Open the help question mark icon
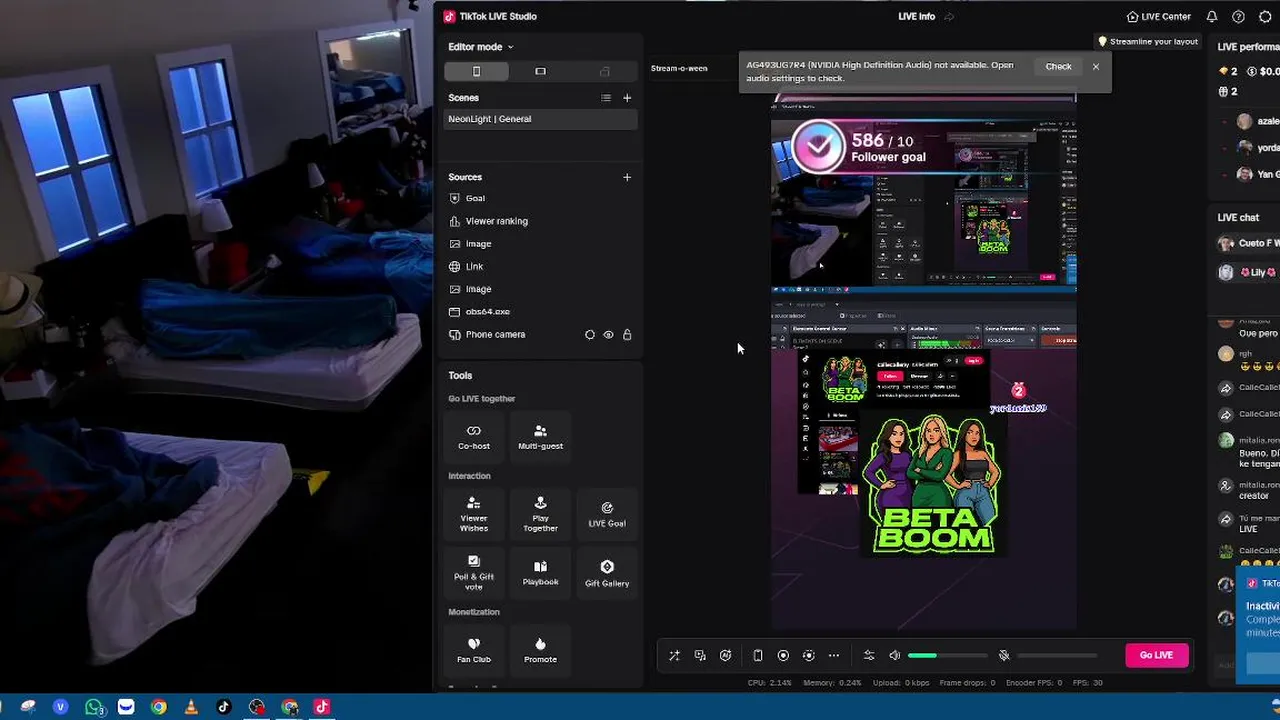Screen dimensions: 1280x720 1238,17
